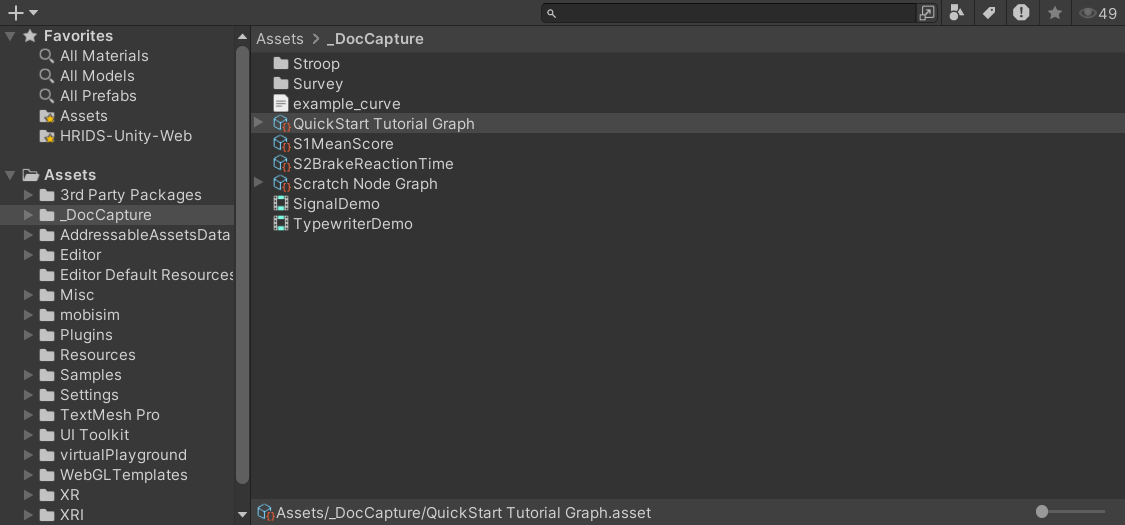This screenshot has height=525, width=1125.
Task: Click the All Materials search icon
Action: tap(47, 56)
